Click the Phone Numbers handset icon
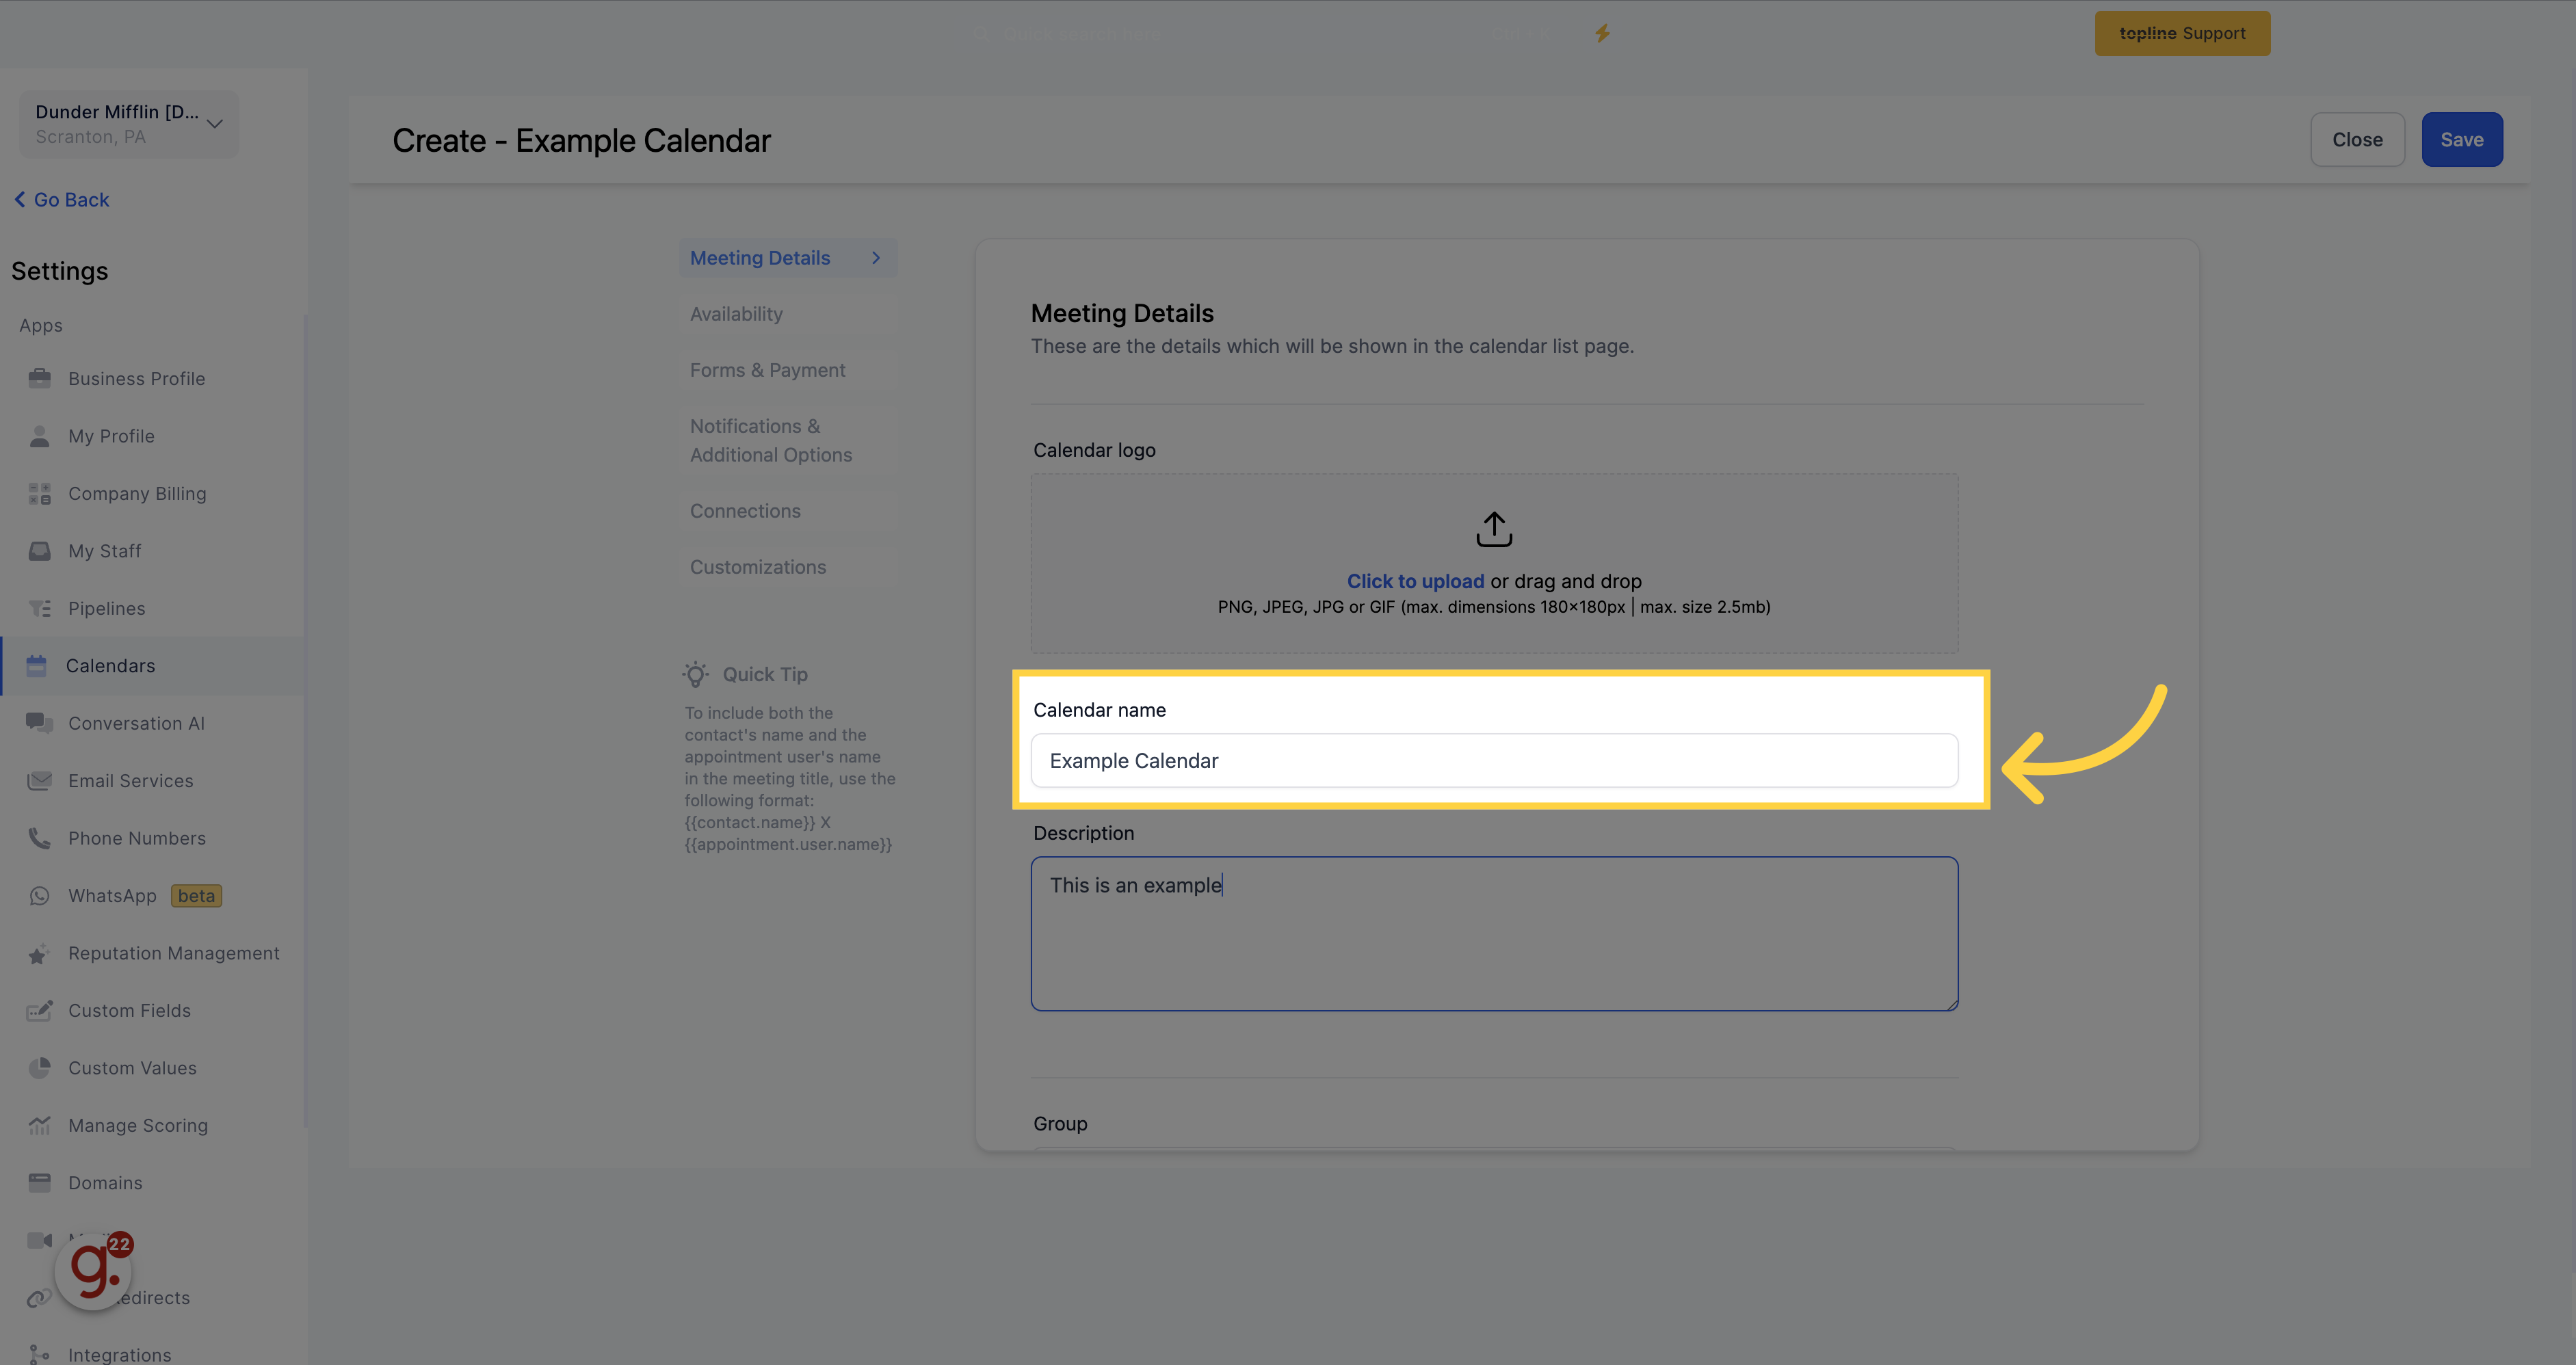Screen dimensions: 2576x1365 (39, 838)
